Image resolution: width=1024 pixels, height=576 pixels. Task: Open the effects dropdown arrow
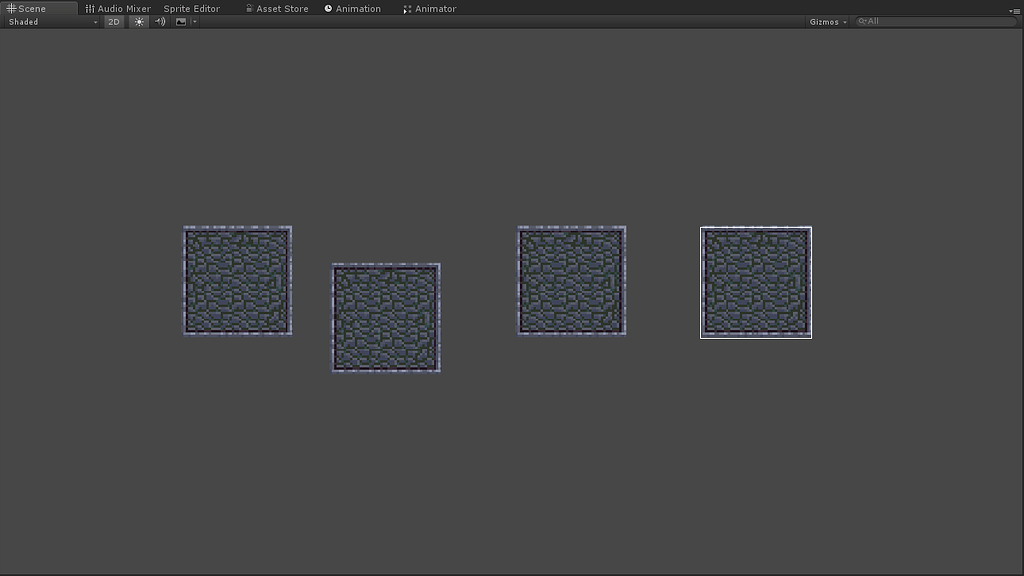point(193,21)
